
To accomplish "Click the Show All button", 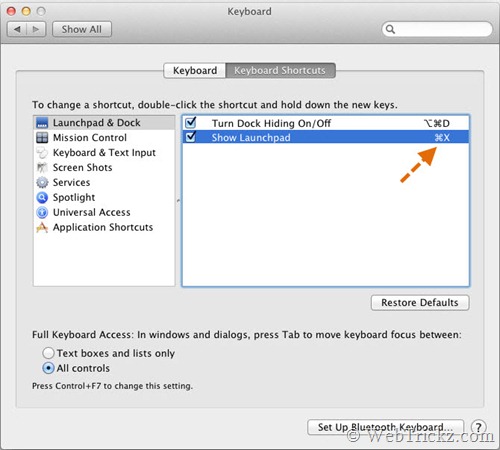I will click(82, 29).
